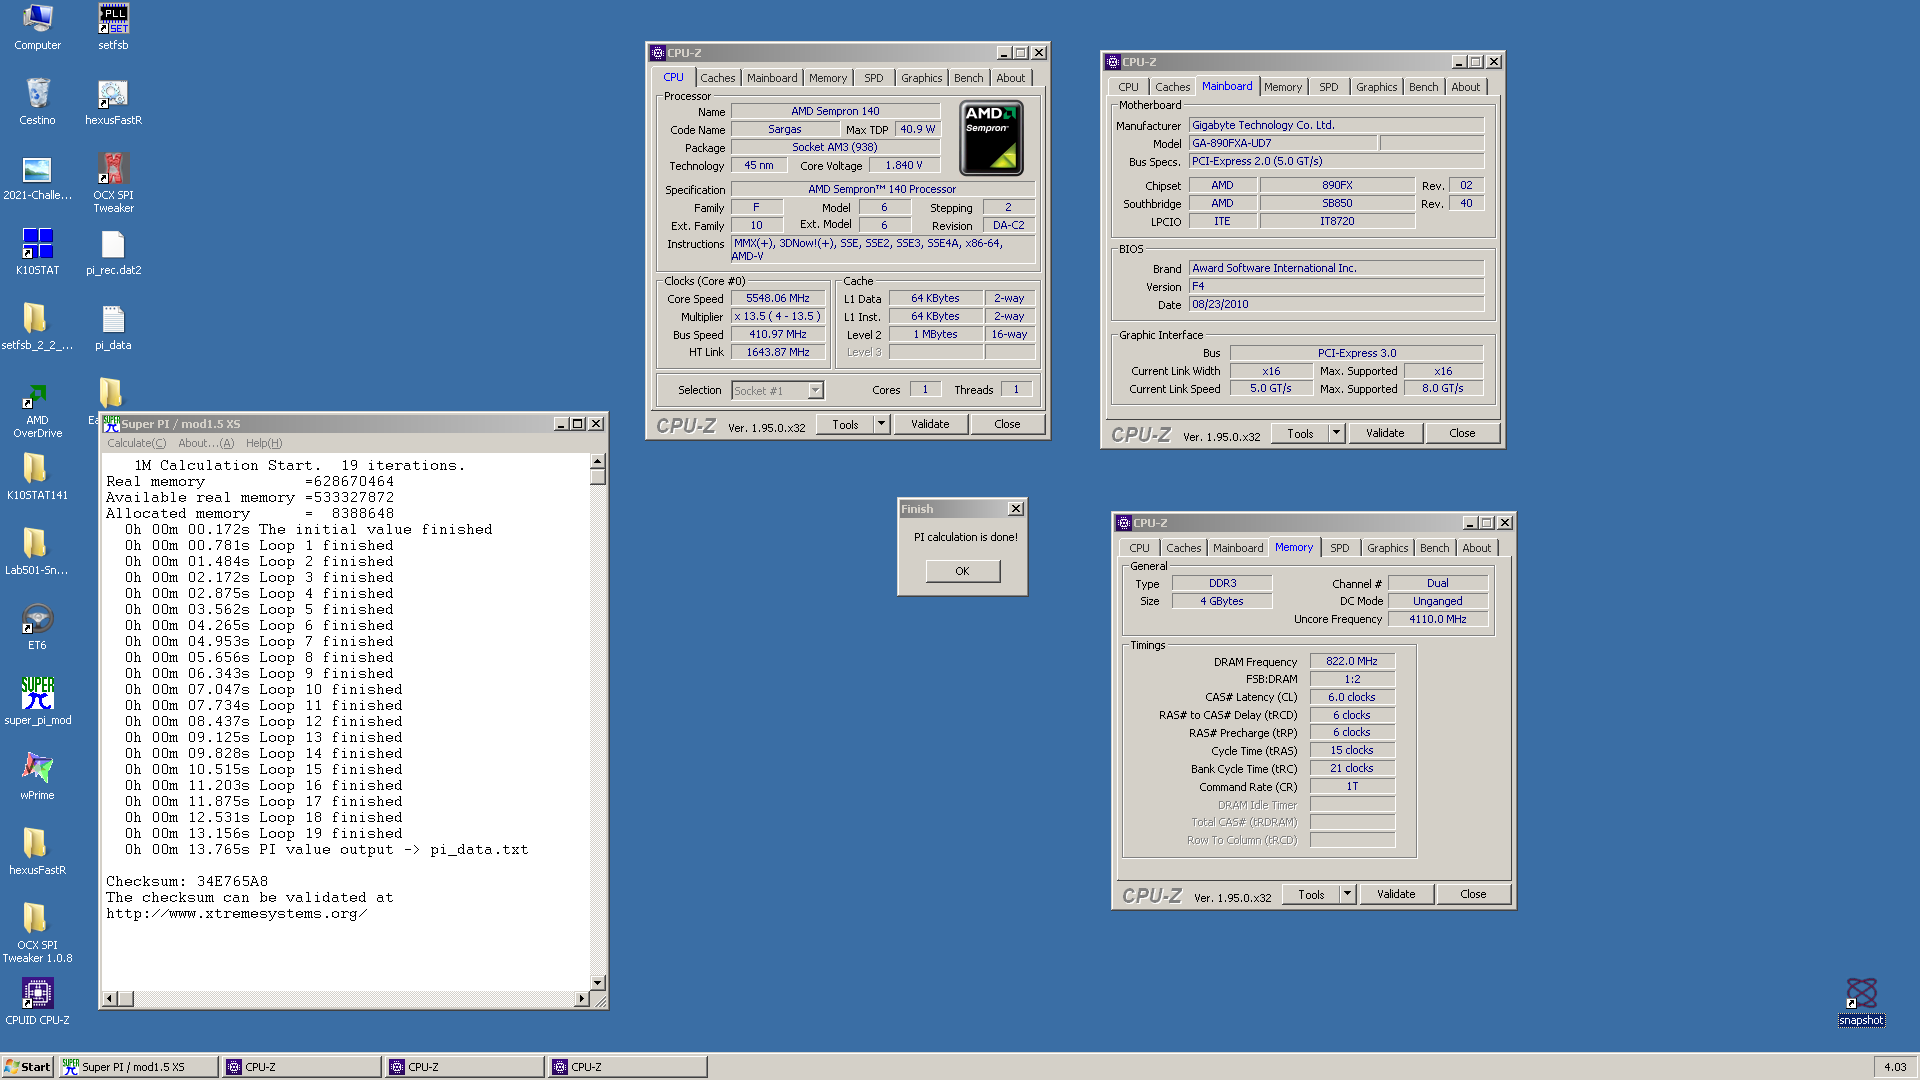This screenshot has width=1920, height=1080.
Task: Open Graphics tab in Mainboard CPU-Z window
Action: pyautogui.click(x=1376, y=87)
